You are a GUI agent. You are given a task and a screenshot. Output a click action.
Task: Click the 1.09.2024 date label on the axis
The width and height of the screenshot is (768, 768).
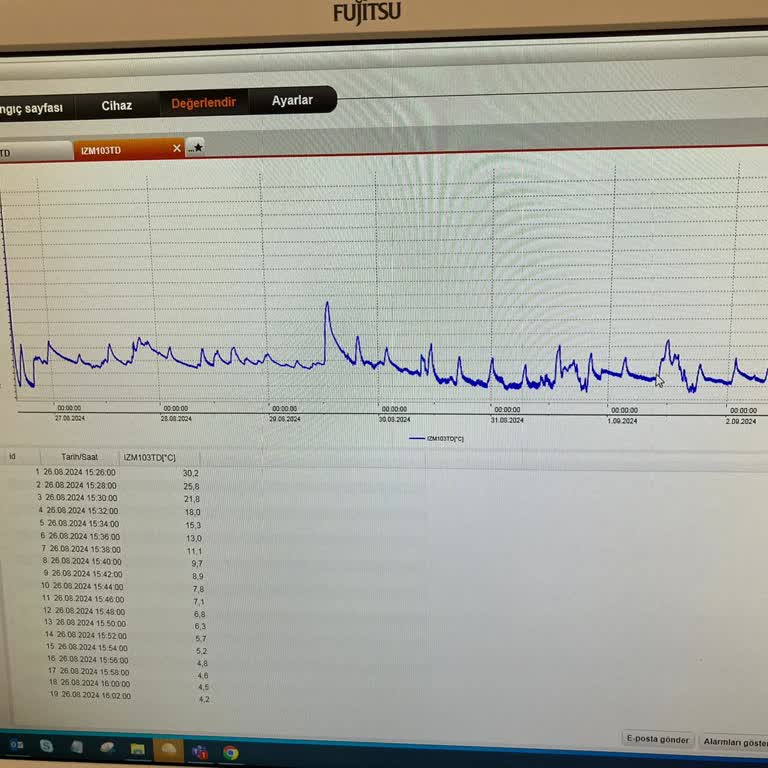pos(623,421)
